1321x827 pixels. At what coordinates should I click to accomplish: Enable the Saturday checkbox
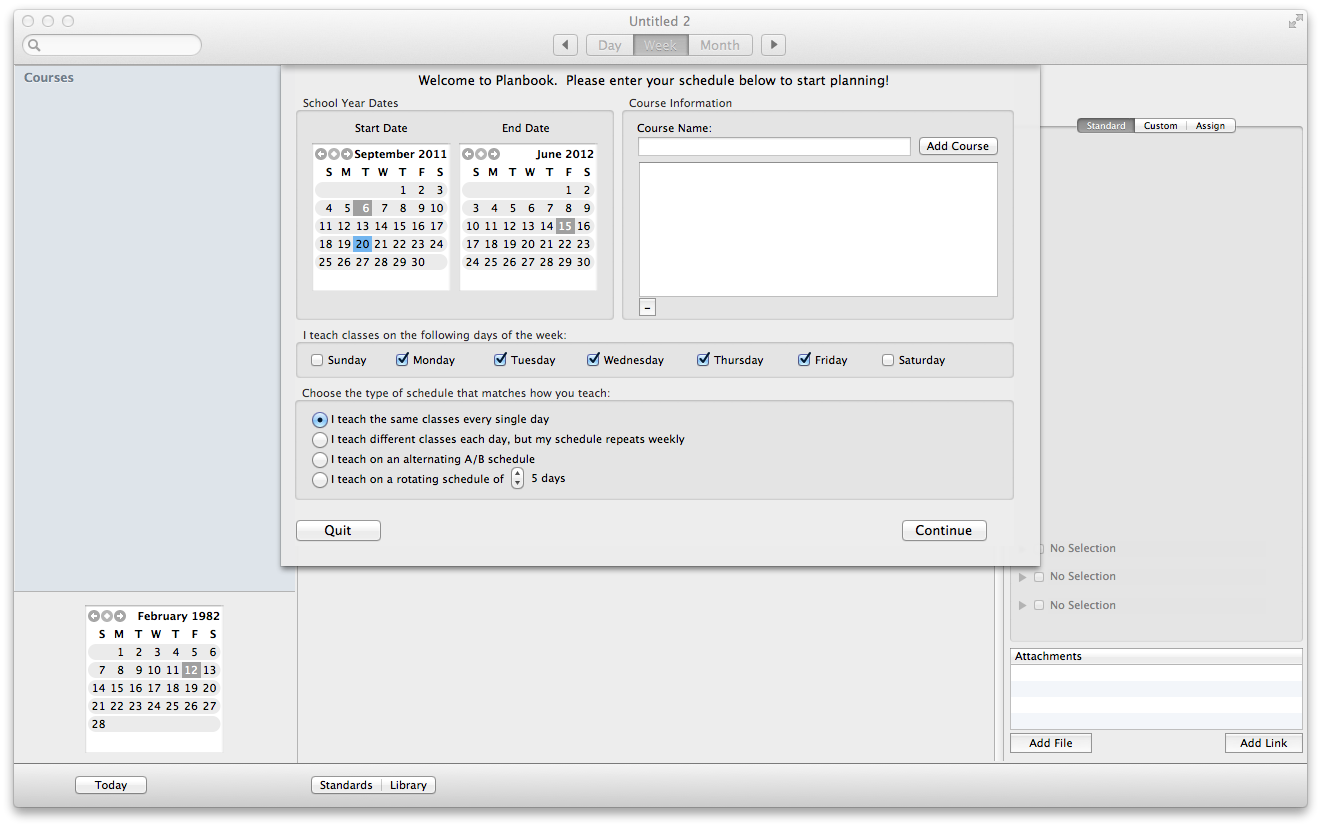[888, 360]
